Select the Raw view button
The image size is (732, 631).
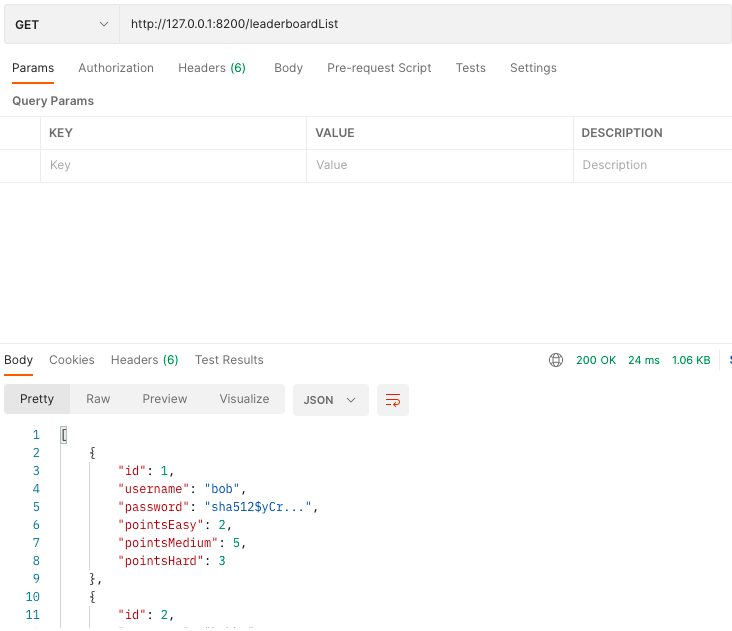pyautogui.click(x=98, y=399)
